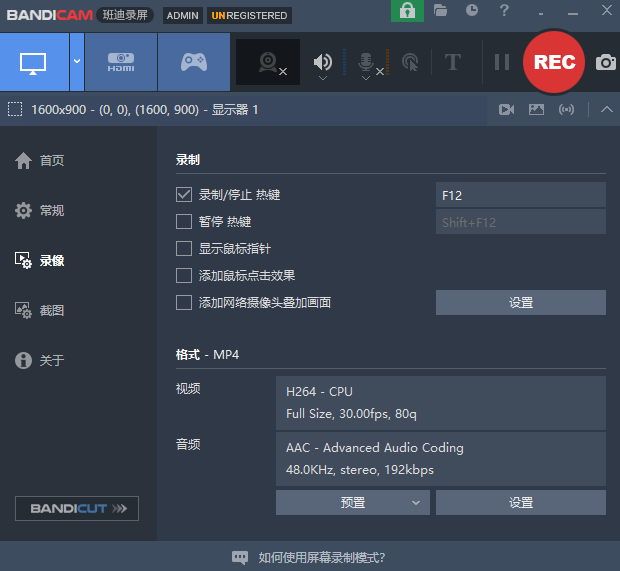
Task: Click the speech bubble help icon
Action: 240,558
